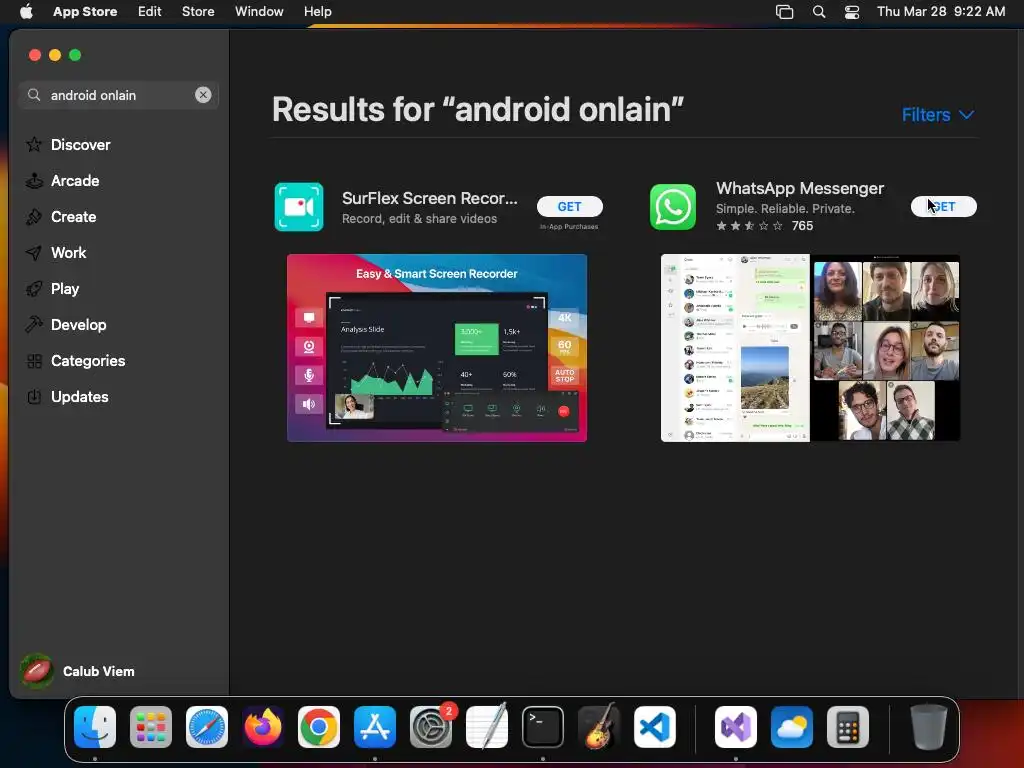The width and height of the screenshot is (1024, 768).
Task: Open Weather from the Dock
Action: click(x=792, y=727)
